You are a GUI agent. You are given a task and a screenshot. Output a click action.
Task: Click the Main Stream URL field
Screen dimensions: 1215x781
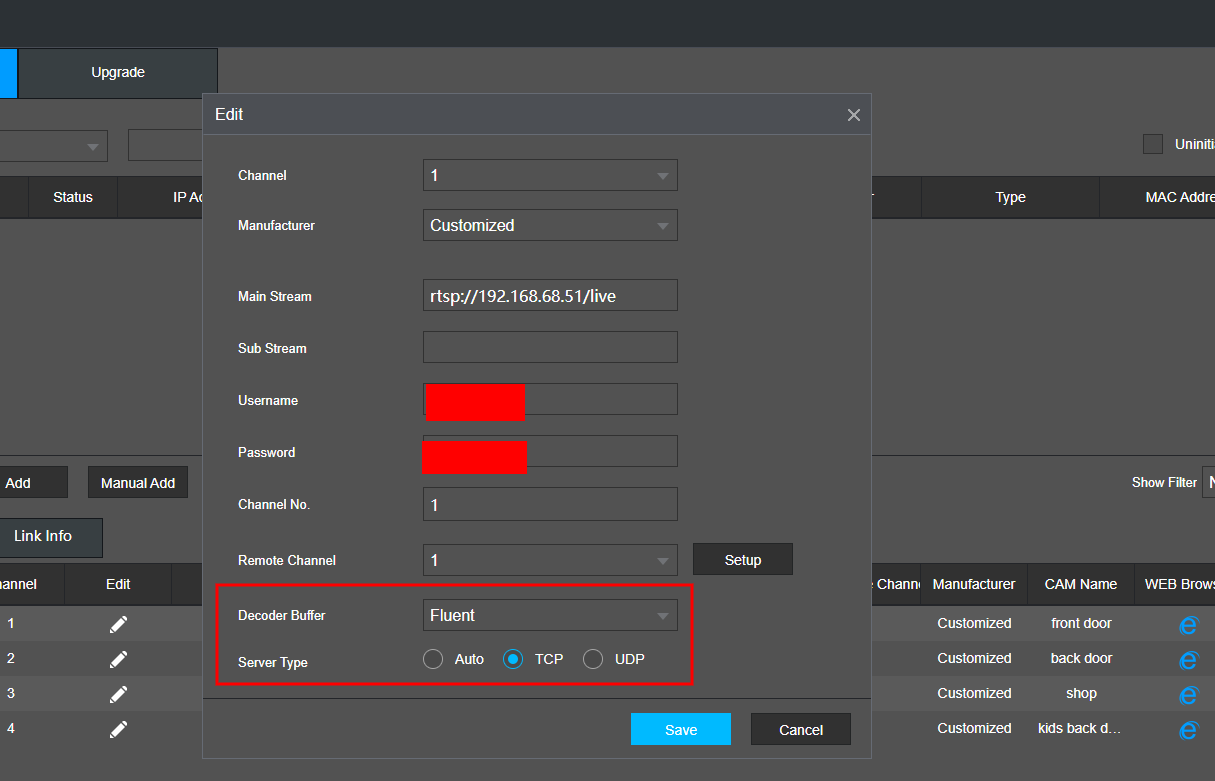point(550,295)
